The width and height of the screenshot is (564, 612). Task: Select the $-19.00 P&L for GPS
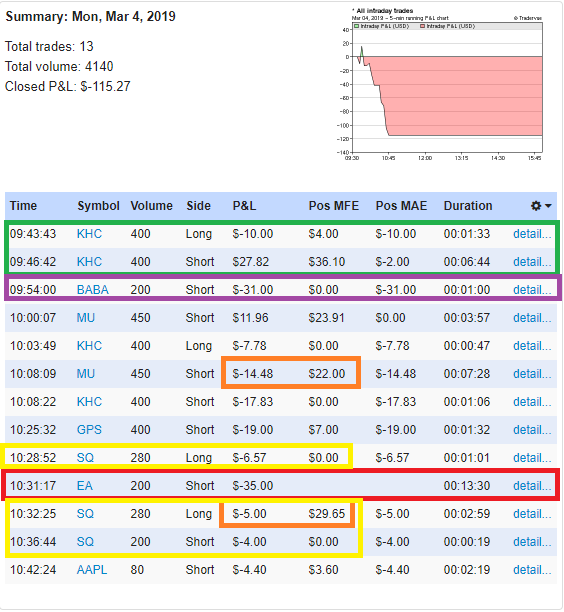point(253,430)
